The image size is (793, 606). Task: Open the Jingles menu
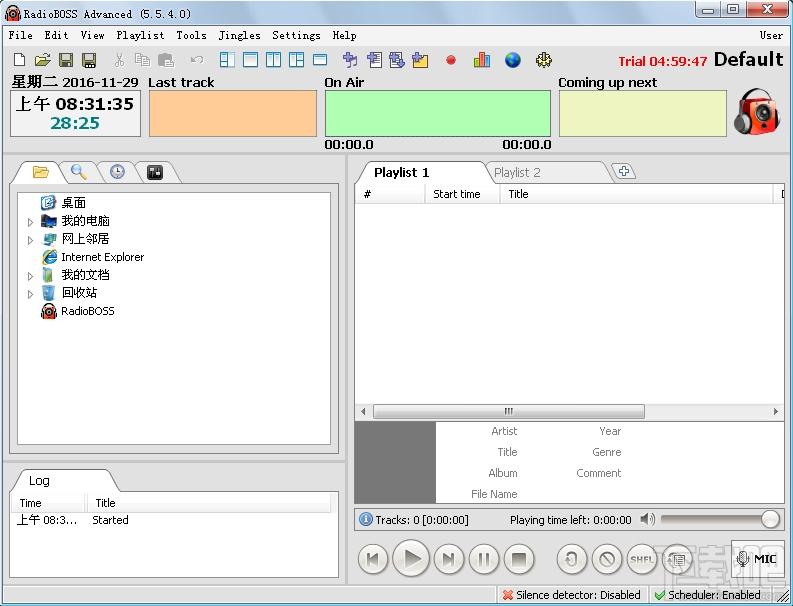point(240,35)
